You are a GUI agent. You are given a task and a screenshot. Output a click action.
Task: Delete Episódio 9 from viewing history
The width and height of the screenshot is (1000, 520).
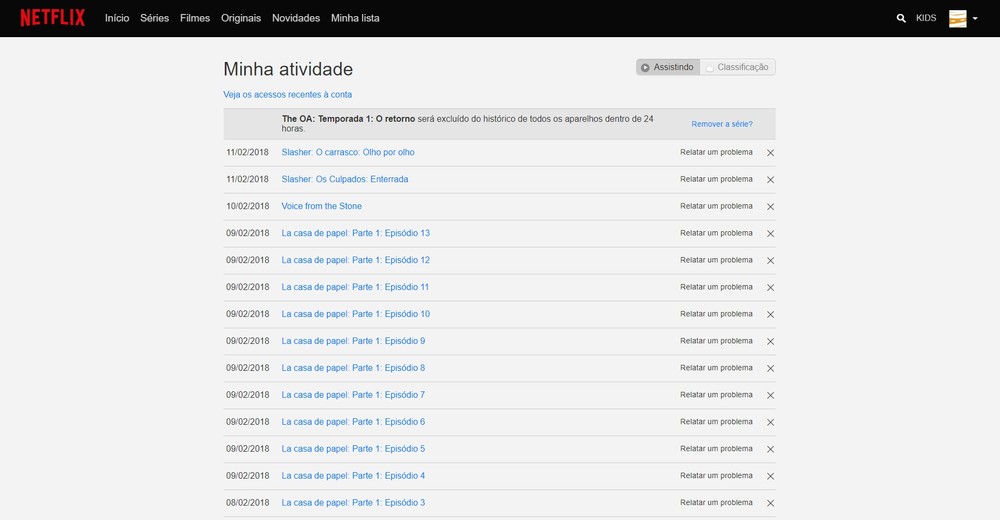point(770,342)
